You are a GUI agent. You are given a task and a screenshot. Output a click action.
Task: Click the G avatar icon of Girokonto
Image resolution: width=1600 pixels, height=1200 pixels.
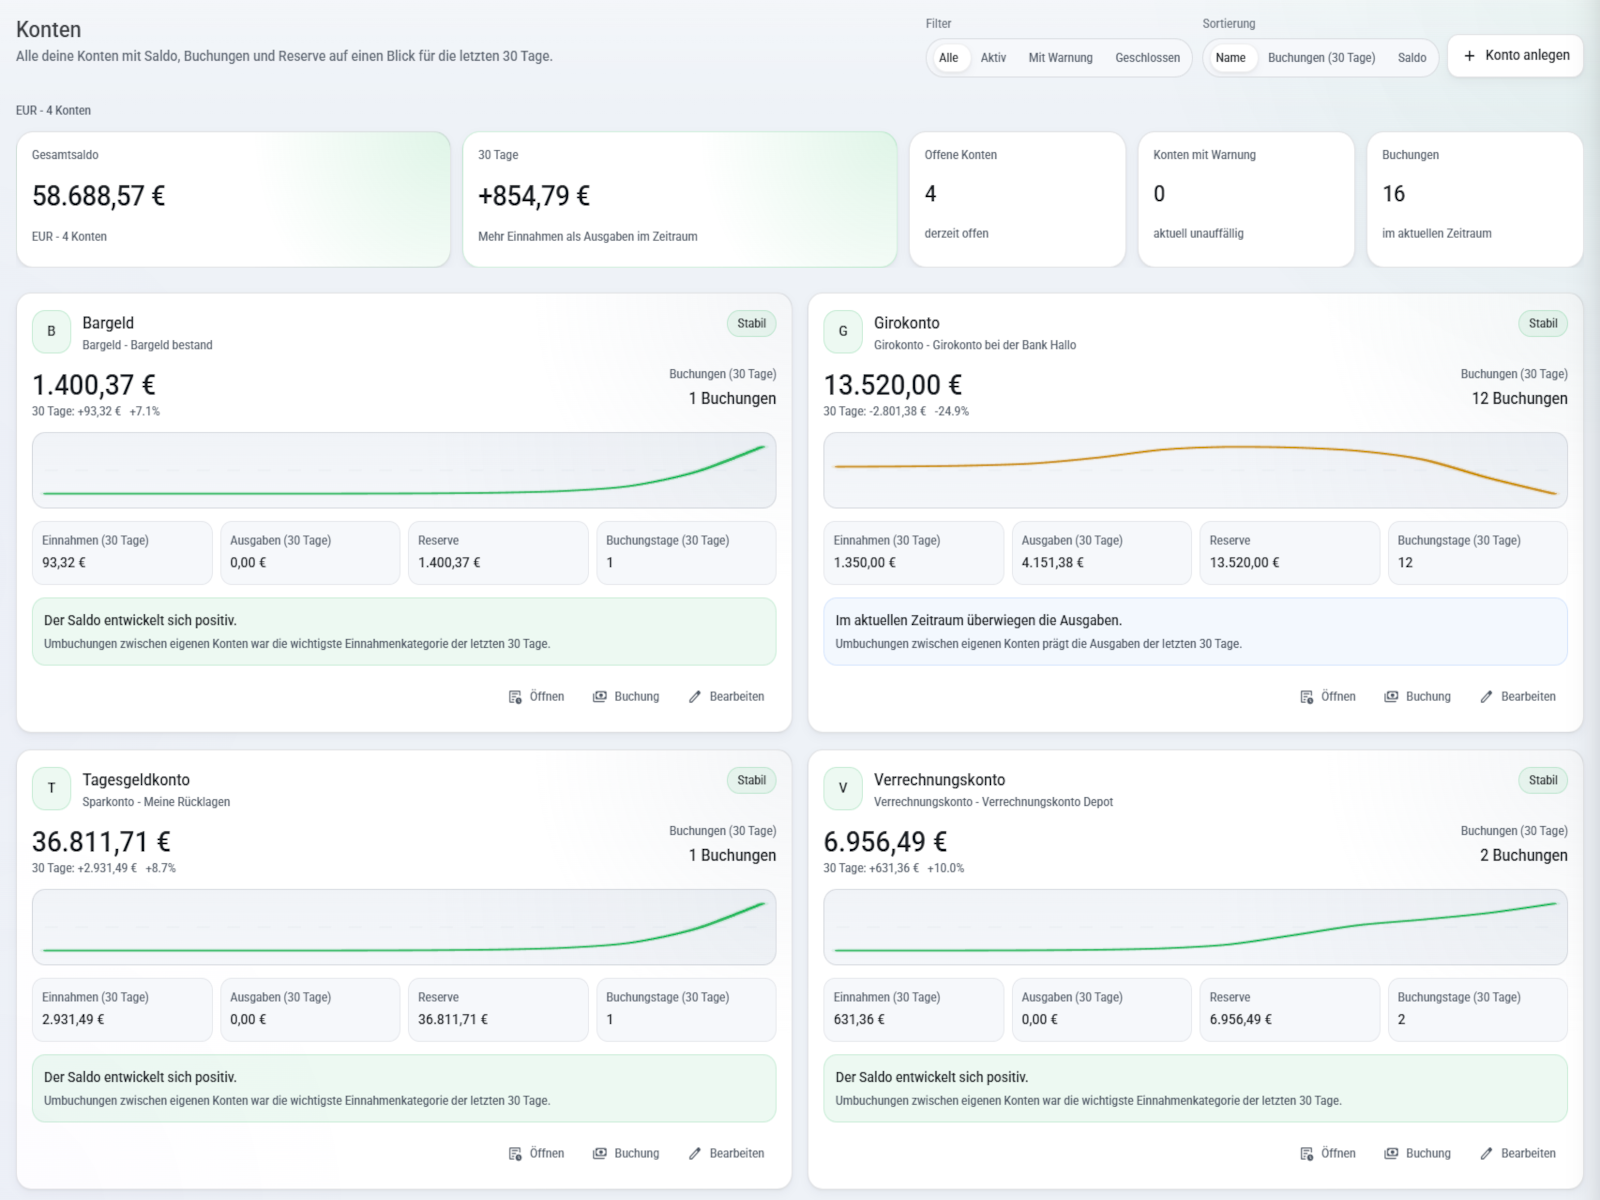pyautogui.click(x=843, y=332)
